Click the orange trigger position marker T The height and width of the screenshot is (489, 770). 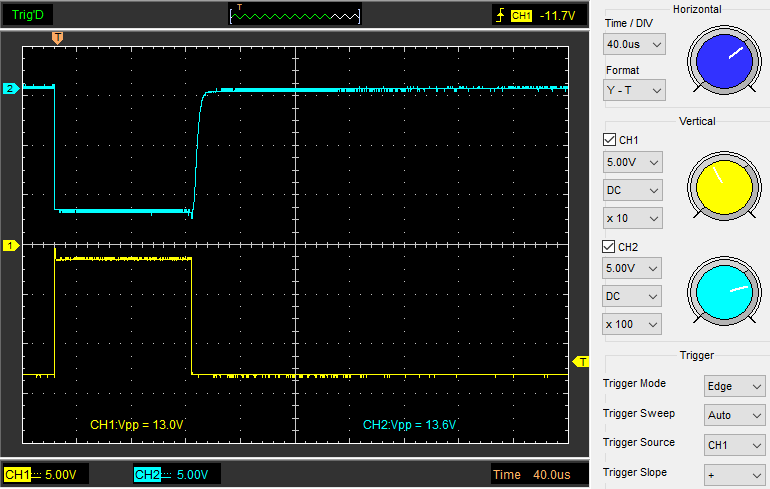[x=57, y=38]
